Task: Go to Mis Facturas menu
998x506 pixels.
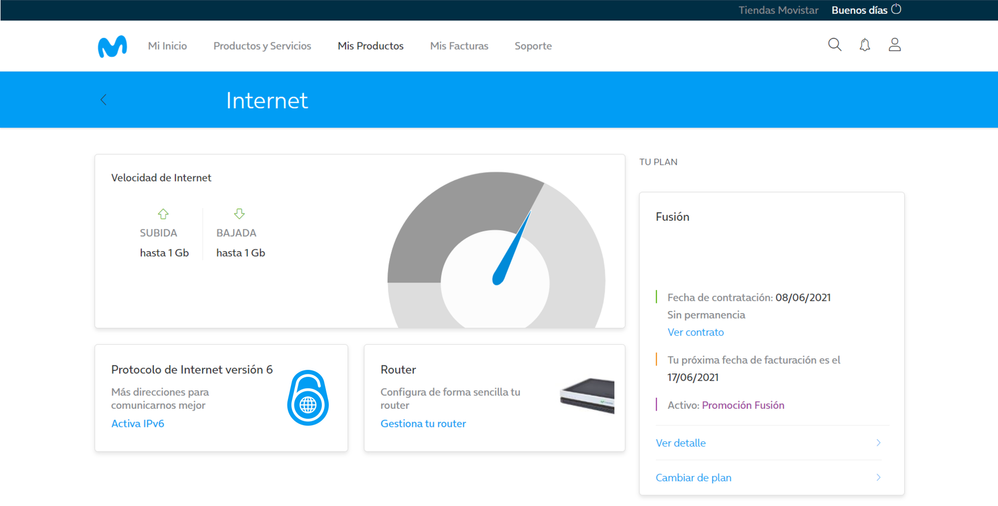Action: tap(459, 46)
